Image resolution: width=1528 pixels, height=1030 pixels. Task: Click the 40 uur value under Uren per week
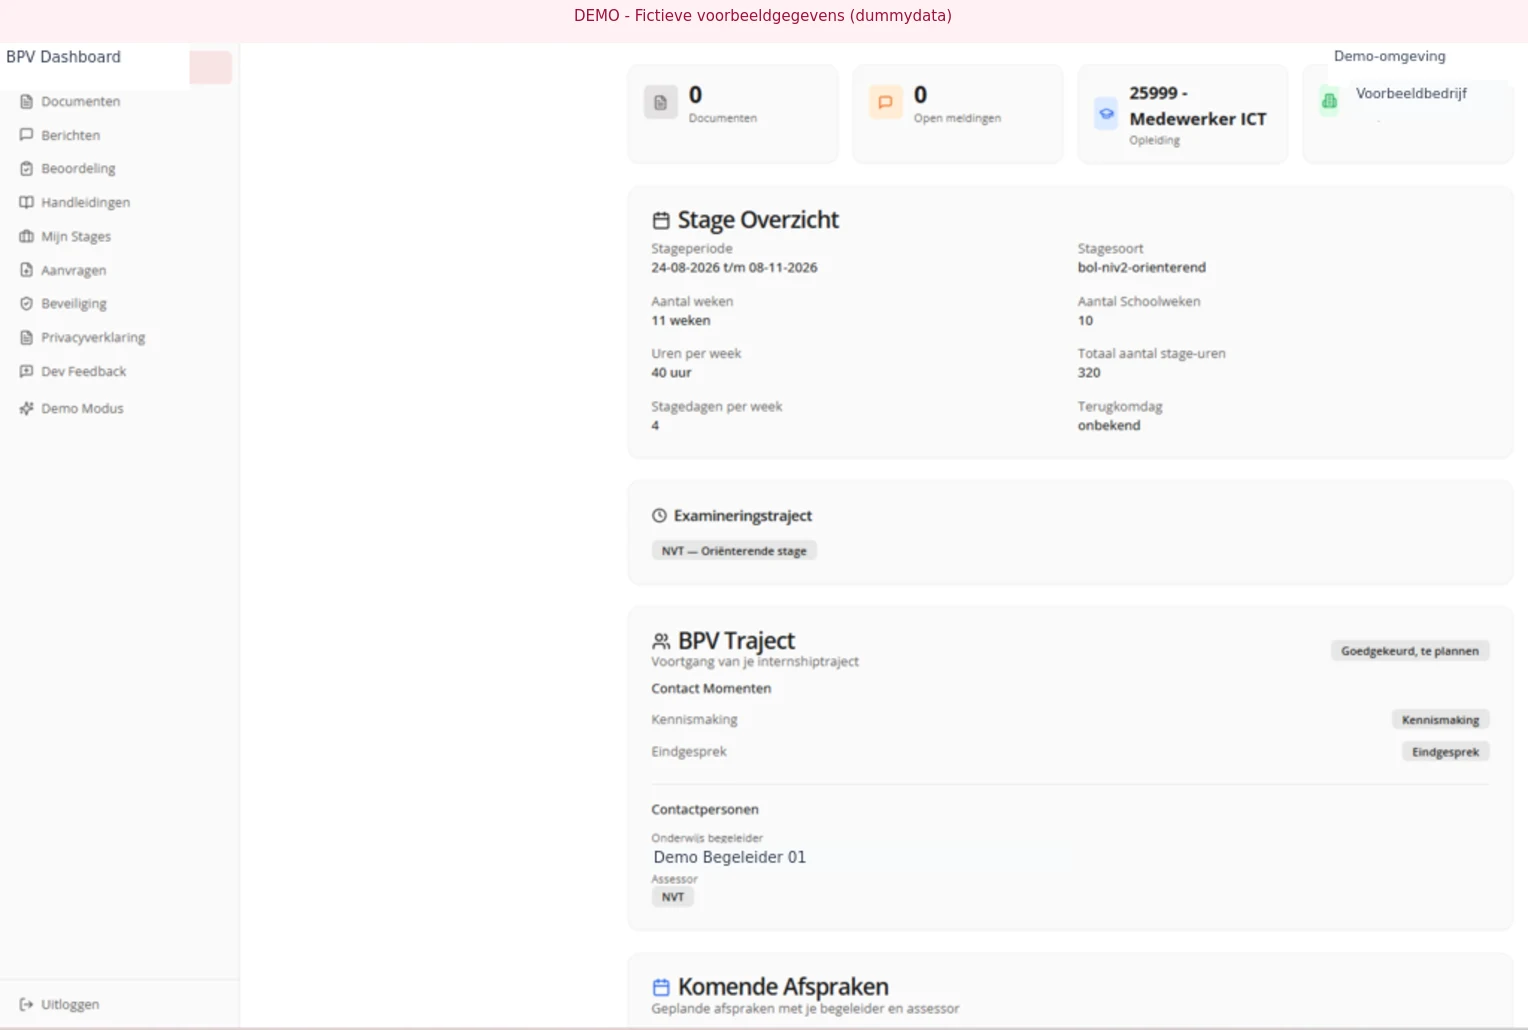(671, 373)
